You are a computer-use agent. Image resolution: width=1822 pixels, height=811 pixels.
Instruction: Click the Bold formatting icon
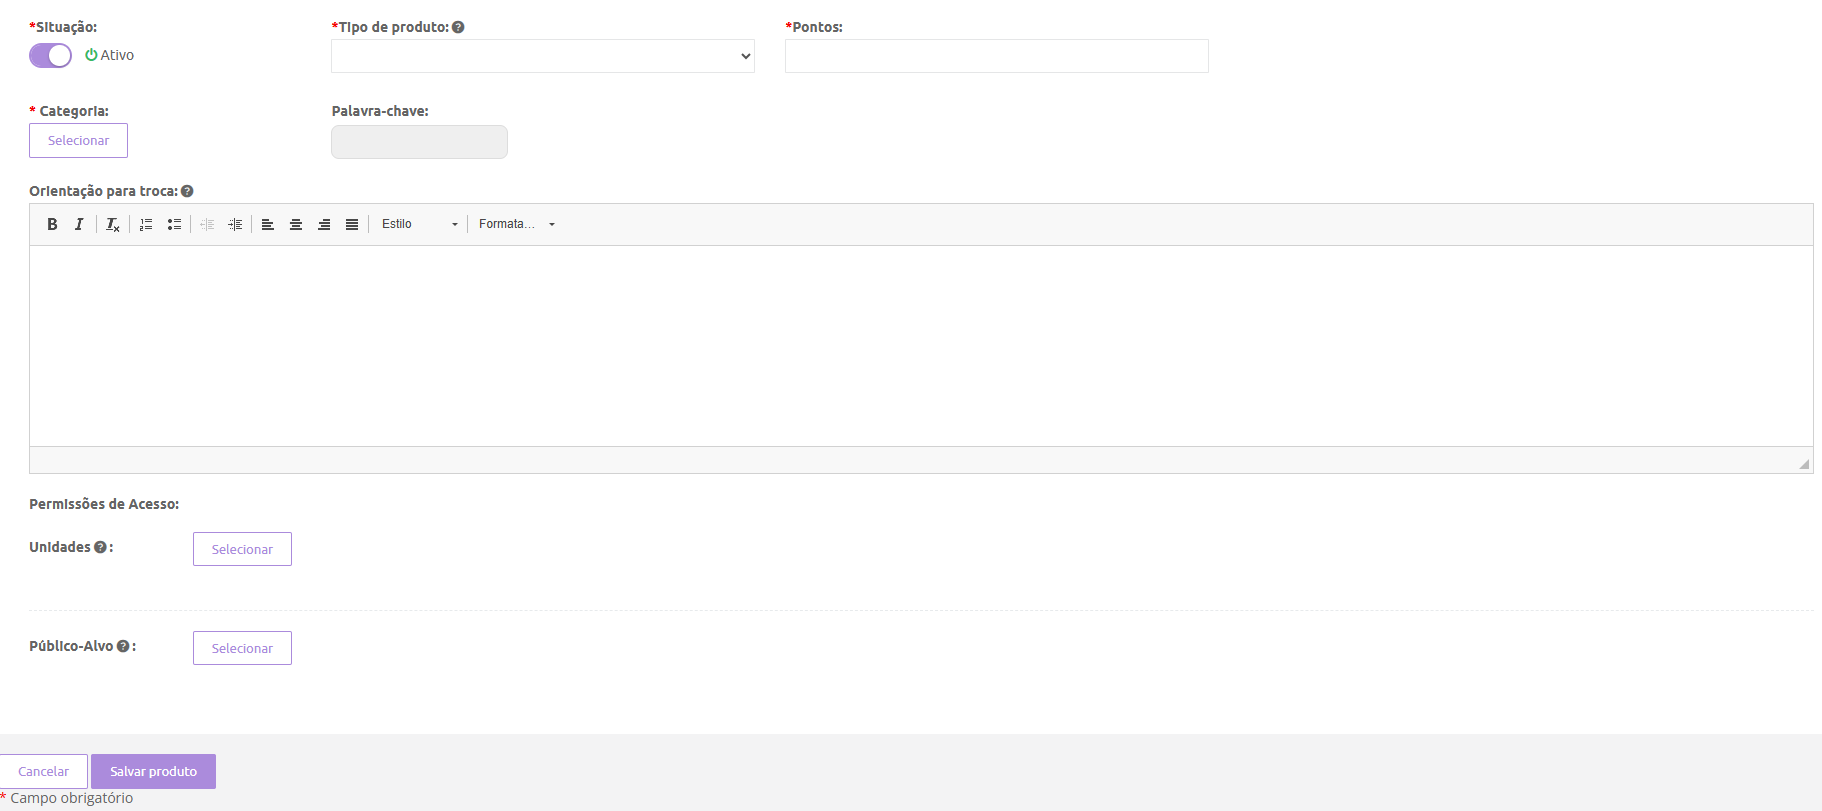52,224
